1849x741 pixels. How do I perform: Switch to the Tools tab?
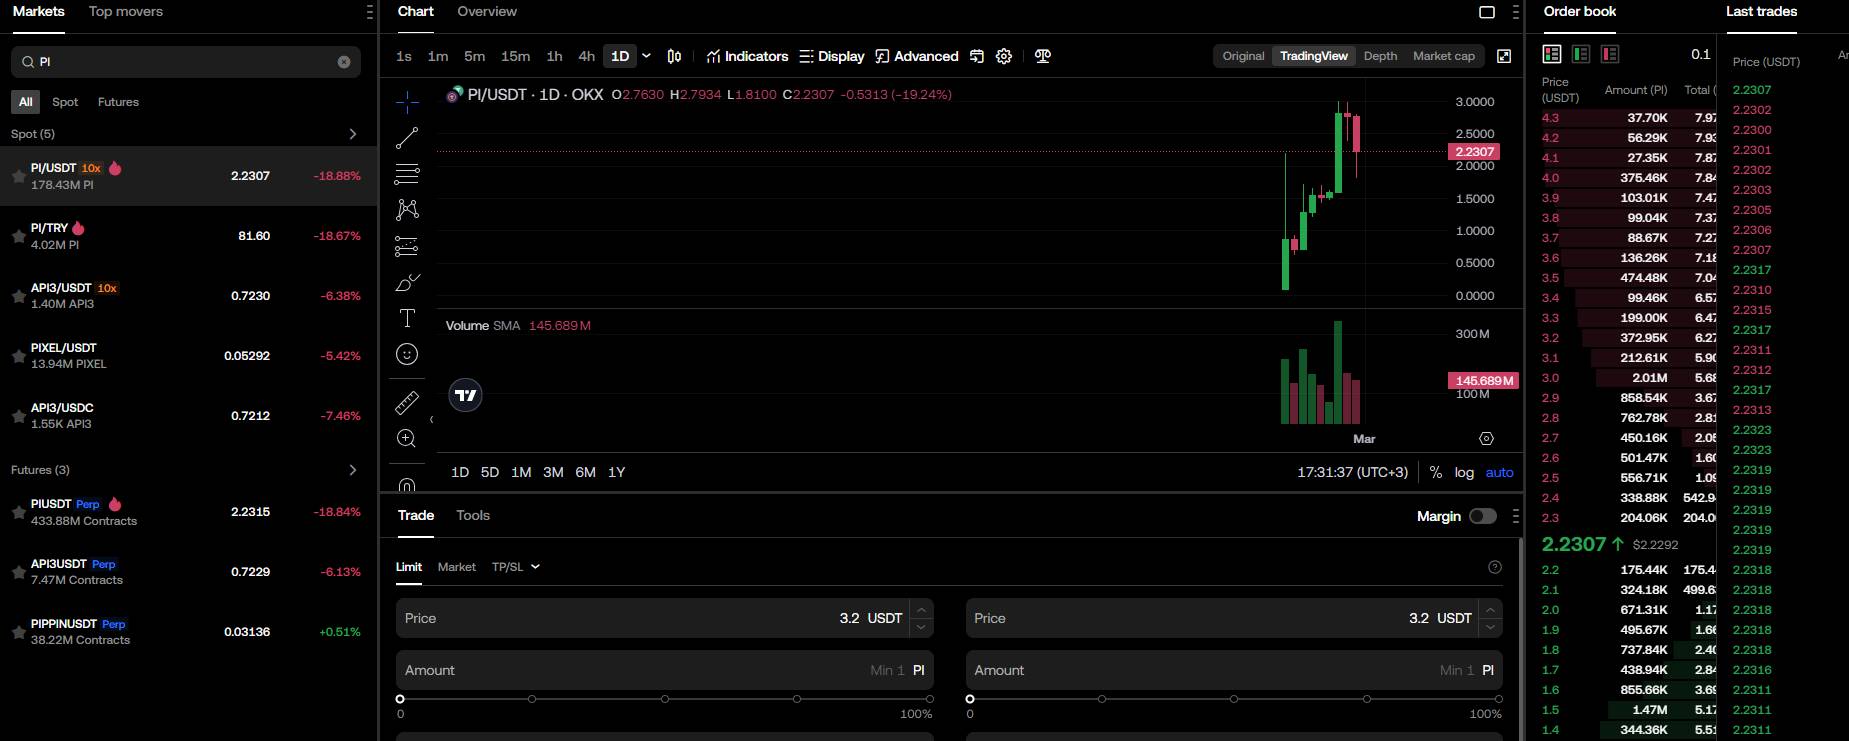[x=473, y=515]
